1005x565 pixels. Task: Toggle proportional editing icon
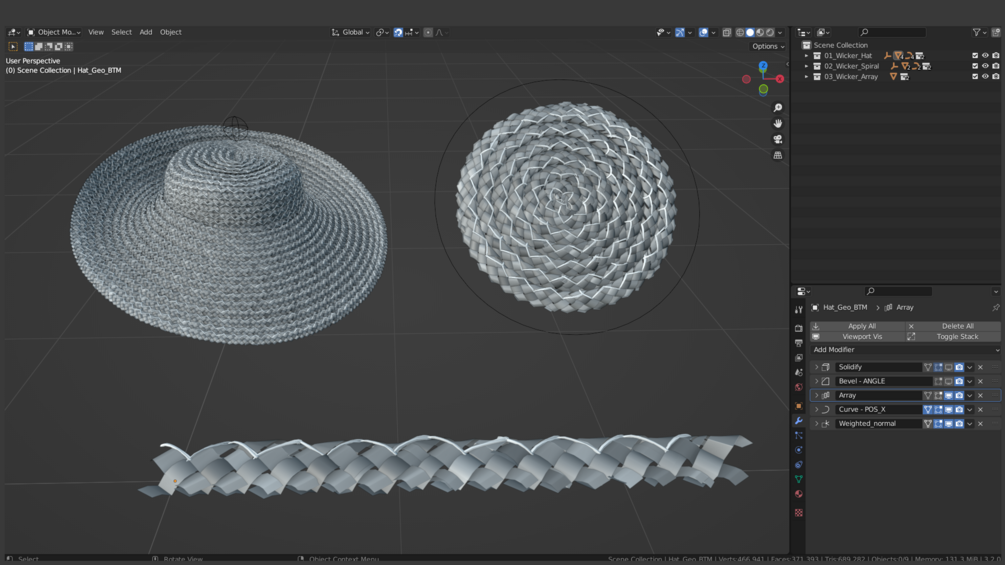(x=428, y=32)
